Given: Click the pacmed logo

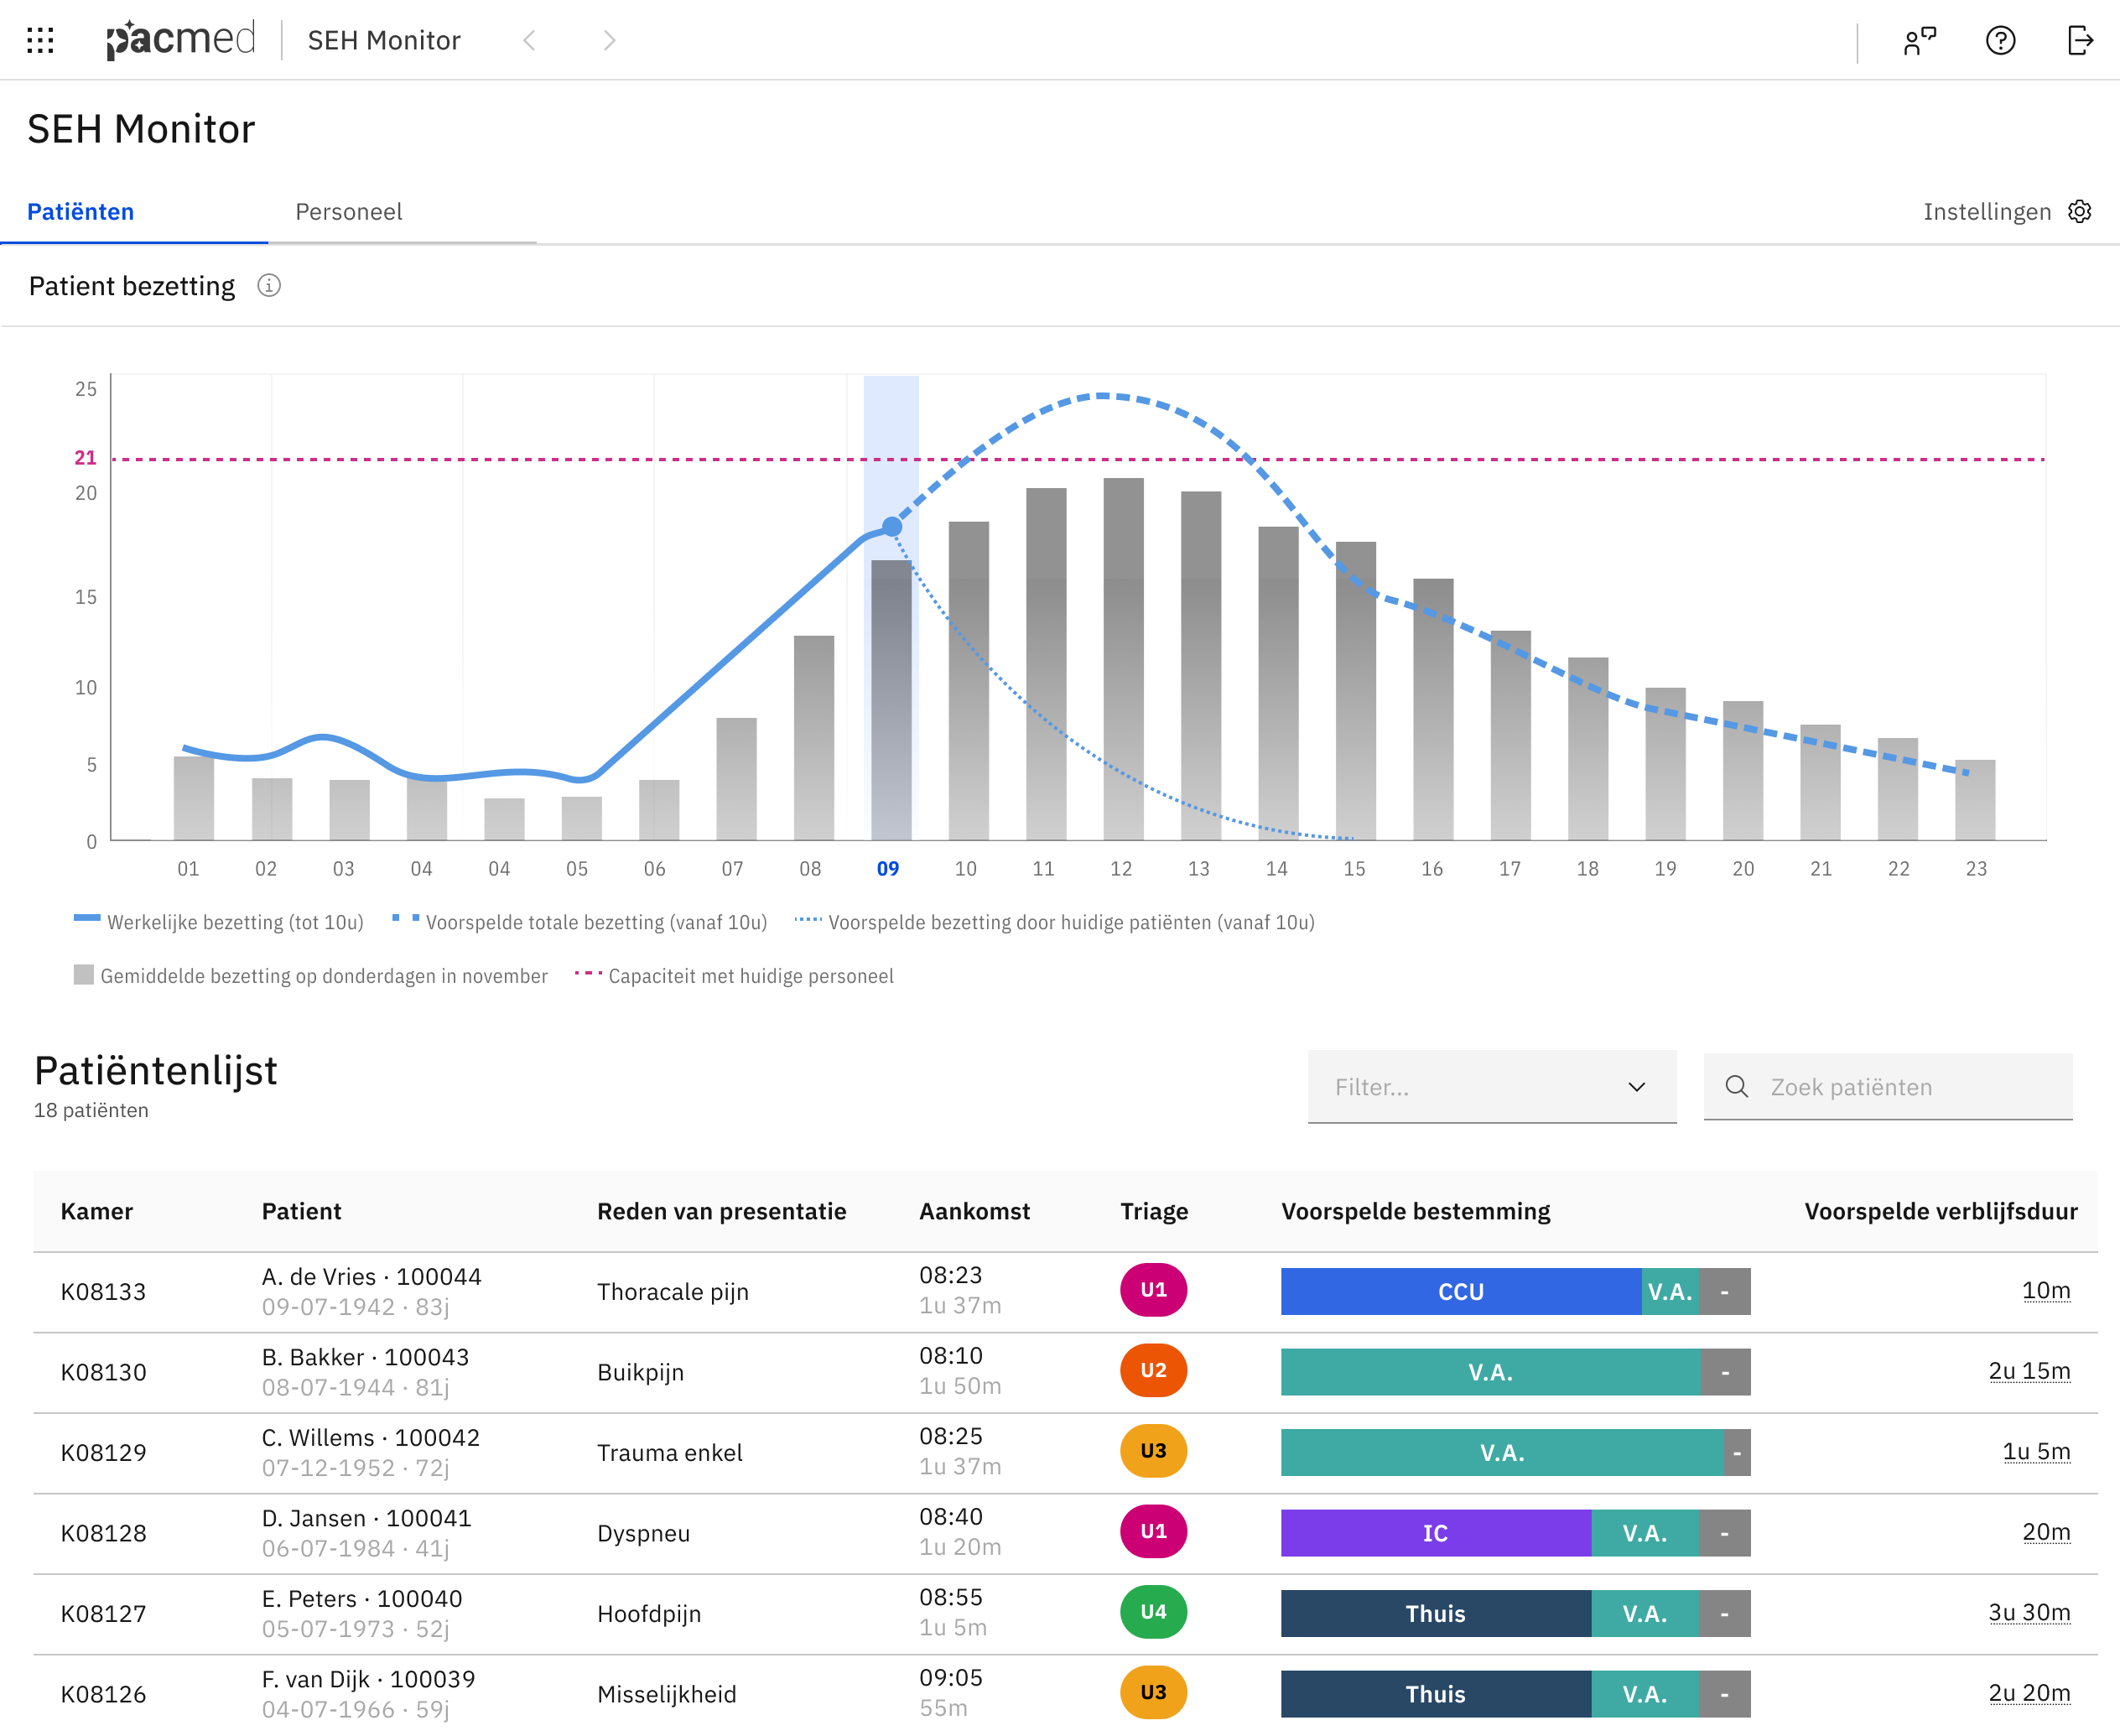Looking at the screenshot, I should pyautogui.click(x=181, y=40).
